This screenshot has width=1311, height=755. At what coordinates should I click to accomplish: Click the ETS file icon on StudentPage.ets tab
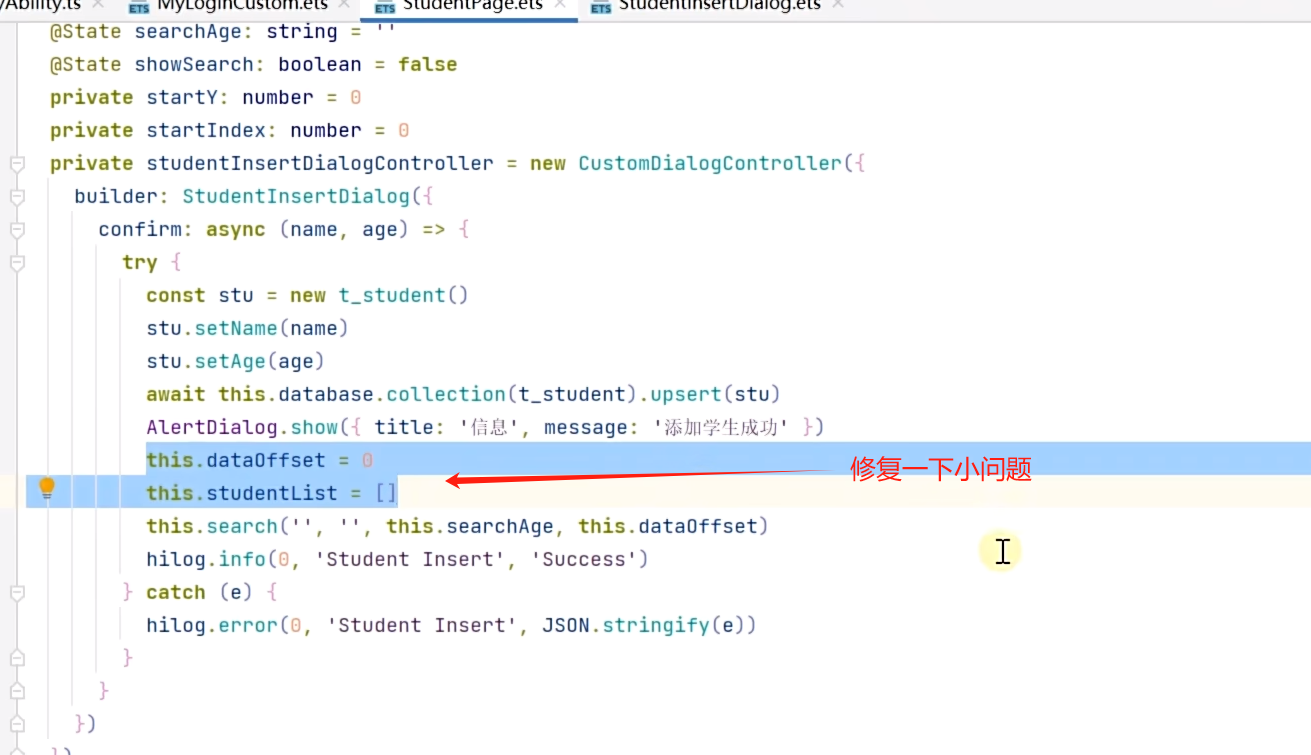(384, 6)
